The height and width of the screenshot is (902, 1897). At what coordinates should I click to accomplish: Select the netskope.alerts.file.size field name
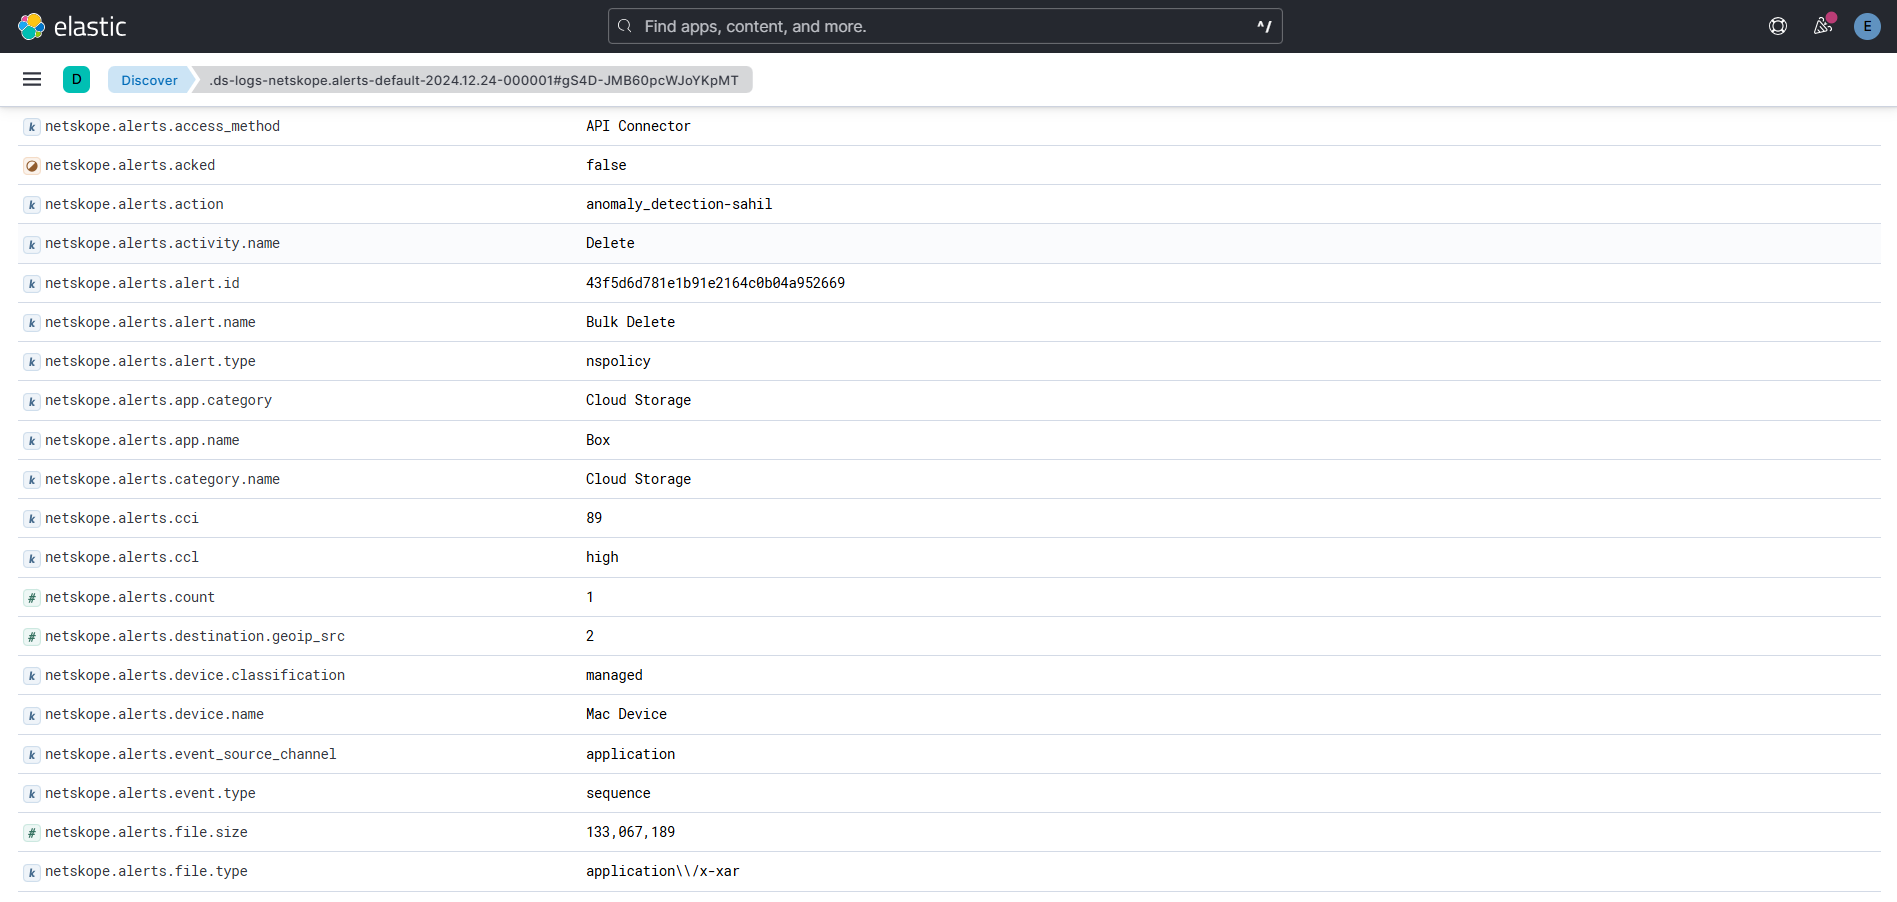[x=146, y=832]
